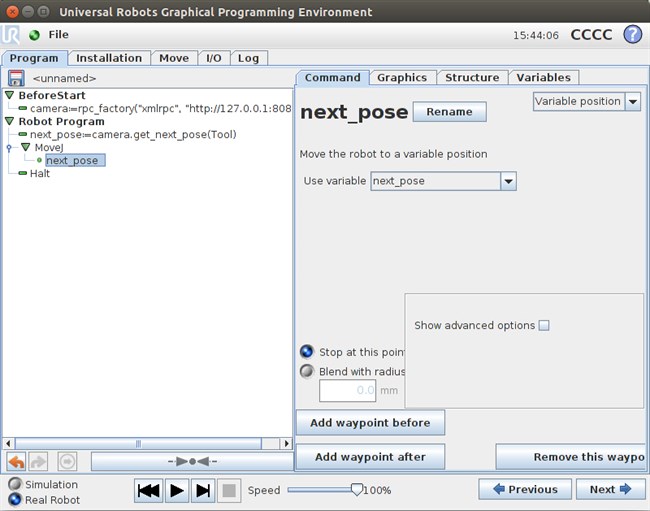Open the Log tab
The height and width of the screenshot is (511, 650).
(248, 58)
